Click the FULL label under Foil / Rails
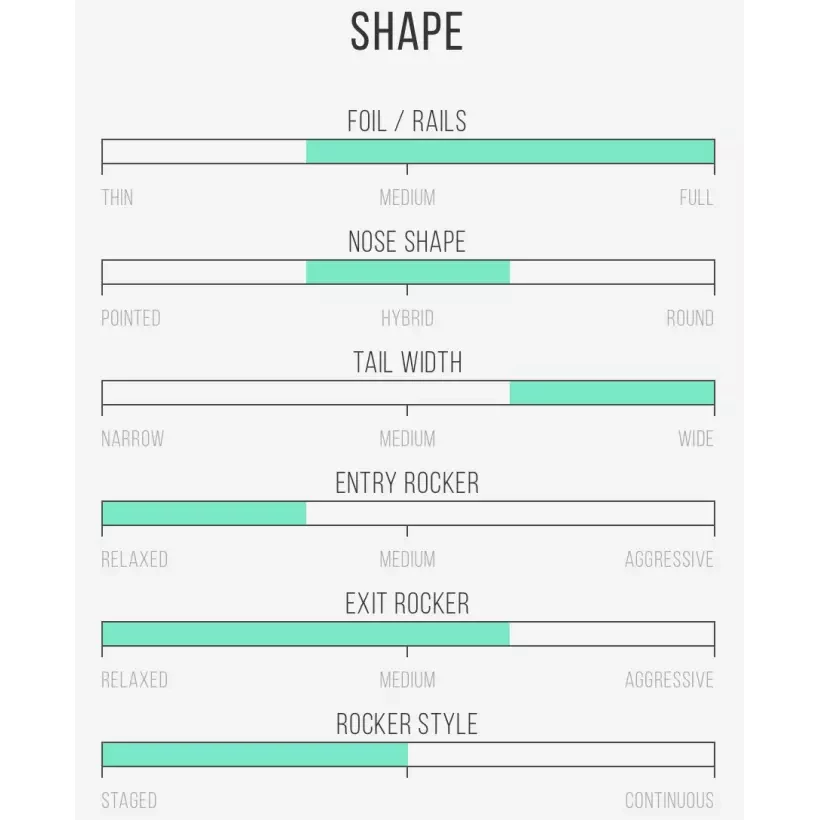The width and height of the screenshot is (820, 820). [x=696, y=198]
